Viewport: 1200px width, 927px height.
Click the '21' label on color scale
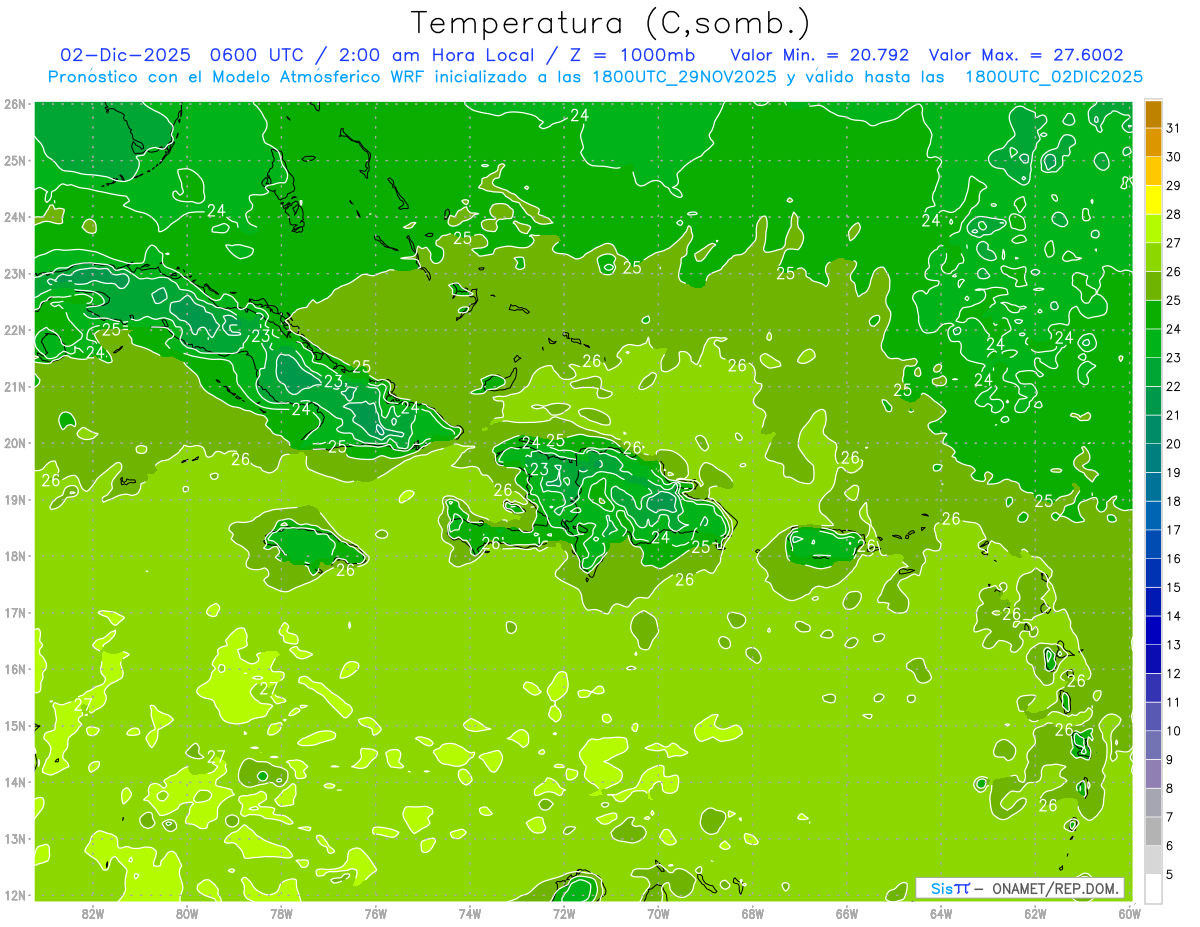pyautogui.click(x=1173, y=415)
